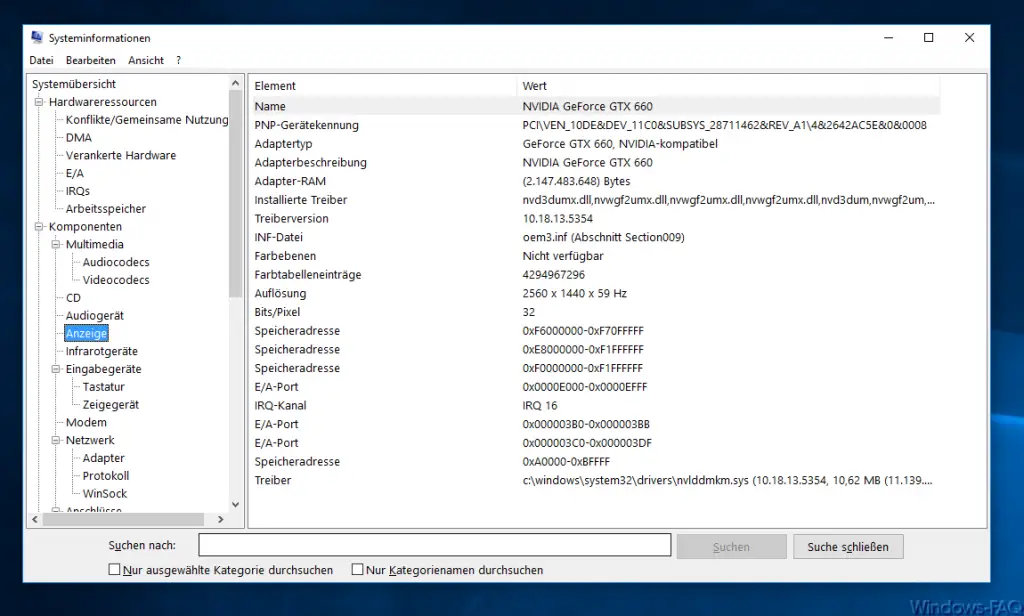
Task: Open the Bearbeiten menu
Action: [x=92, y=60]
